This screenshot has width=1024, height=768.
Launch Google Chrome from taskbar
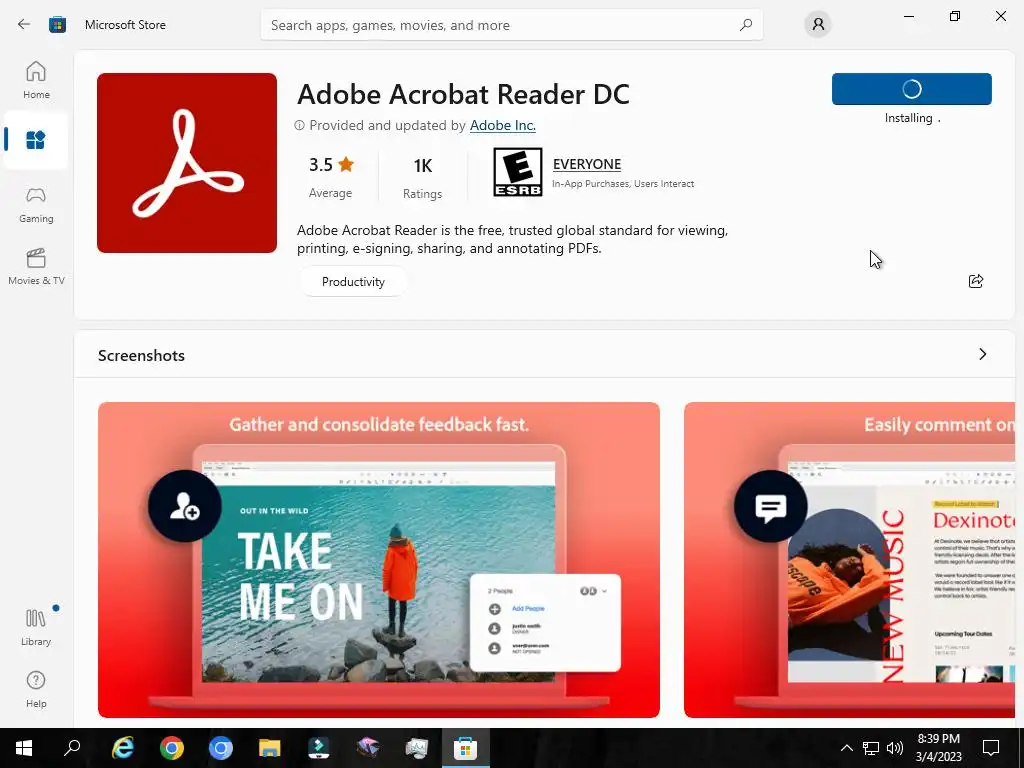tap(172, 748)
